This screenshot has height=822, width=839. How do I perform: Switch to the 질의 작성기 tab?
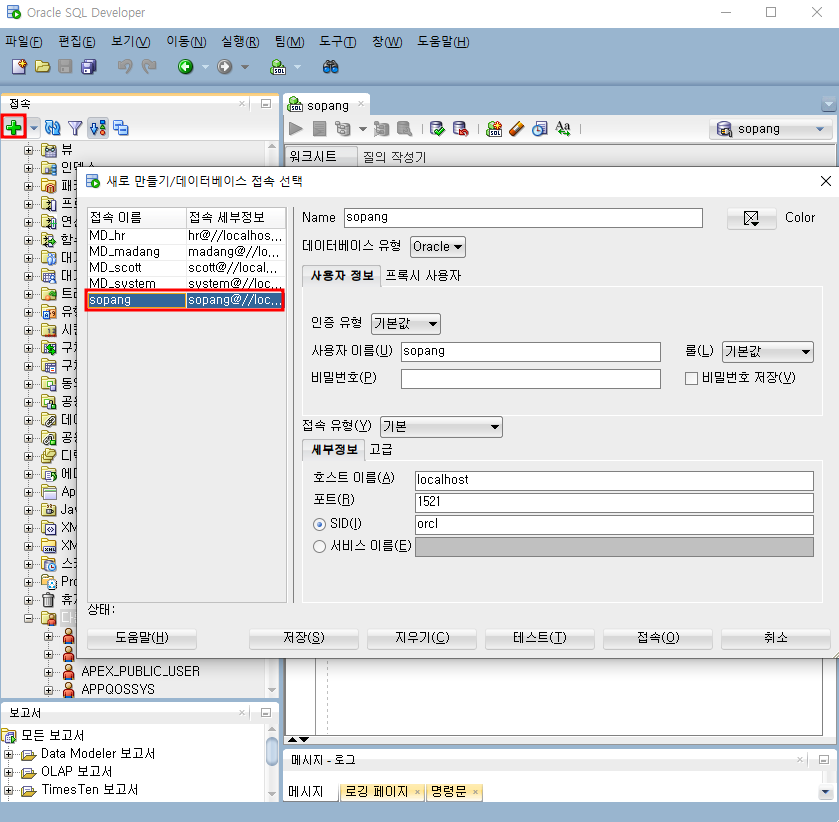point(394,157)
